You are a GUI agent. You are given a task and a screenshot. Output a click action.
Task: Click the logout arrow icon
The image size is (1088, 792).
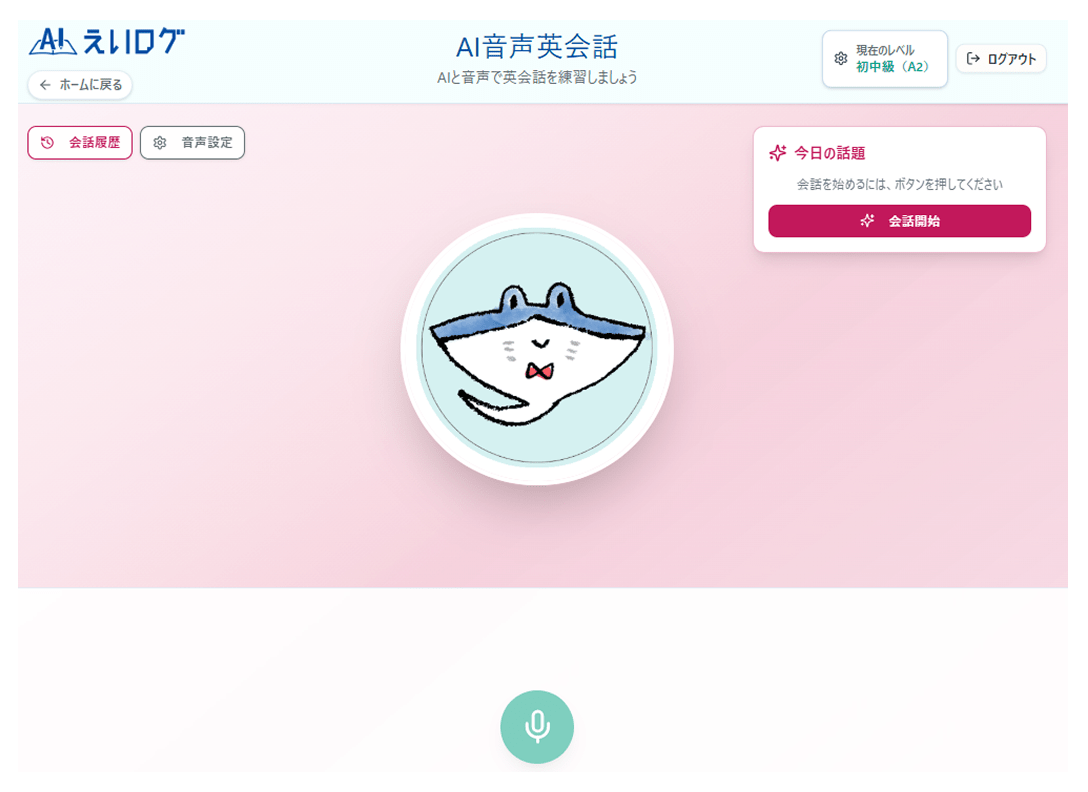click(973, 58)
